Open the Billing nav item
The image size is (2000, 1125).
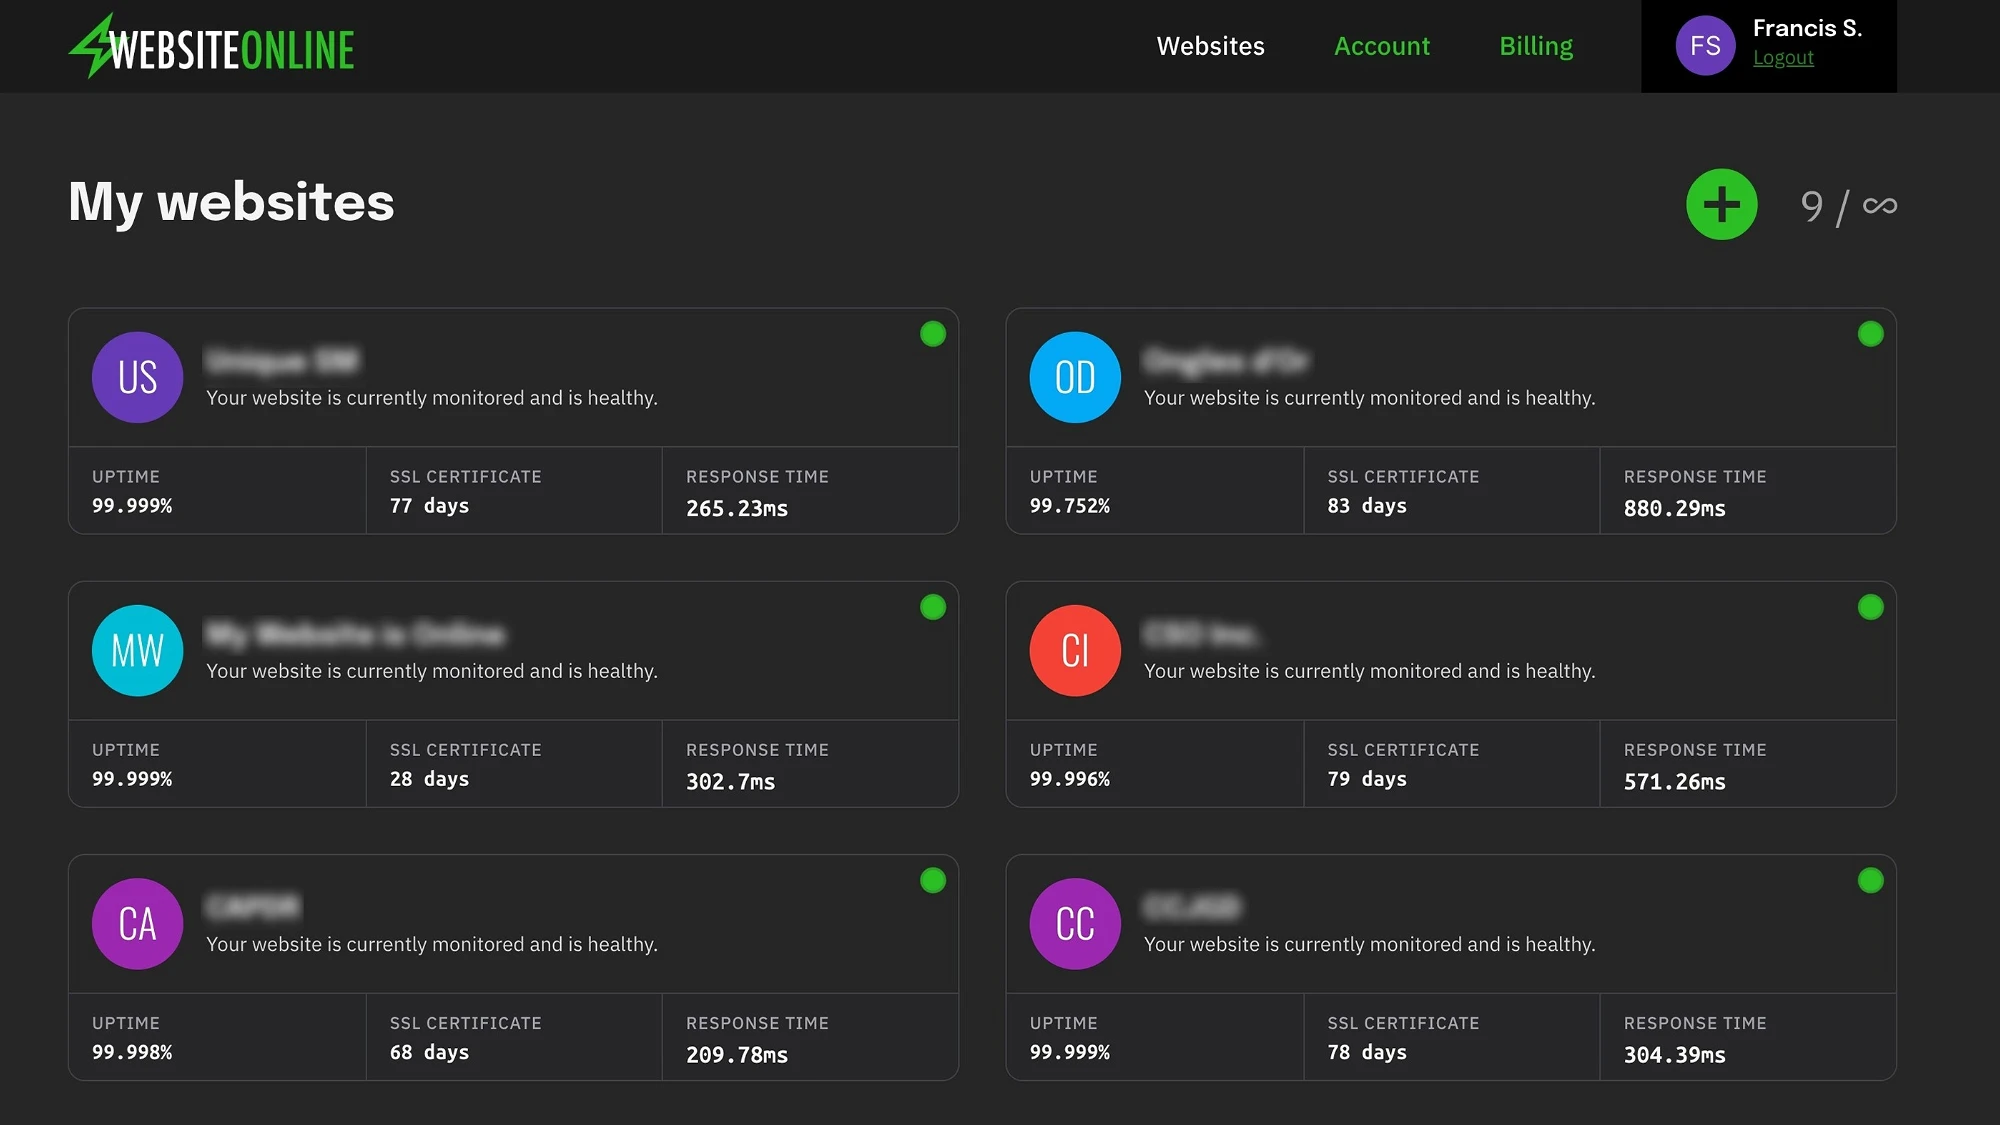click(1535, 46)
